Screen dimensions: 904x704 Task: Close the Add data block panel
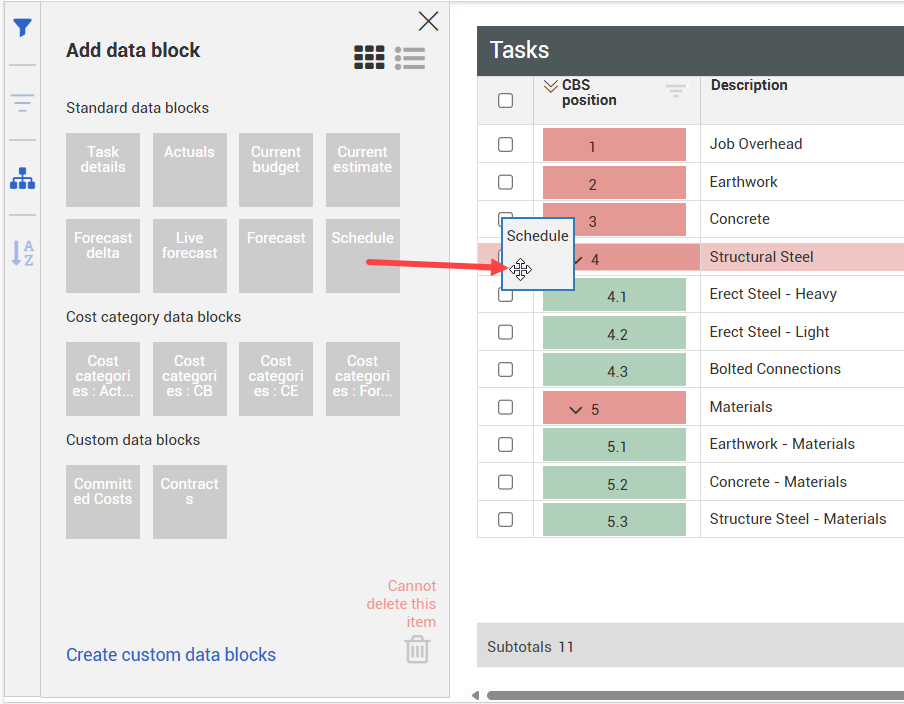pyautogui.click(x=428, y=21)
